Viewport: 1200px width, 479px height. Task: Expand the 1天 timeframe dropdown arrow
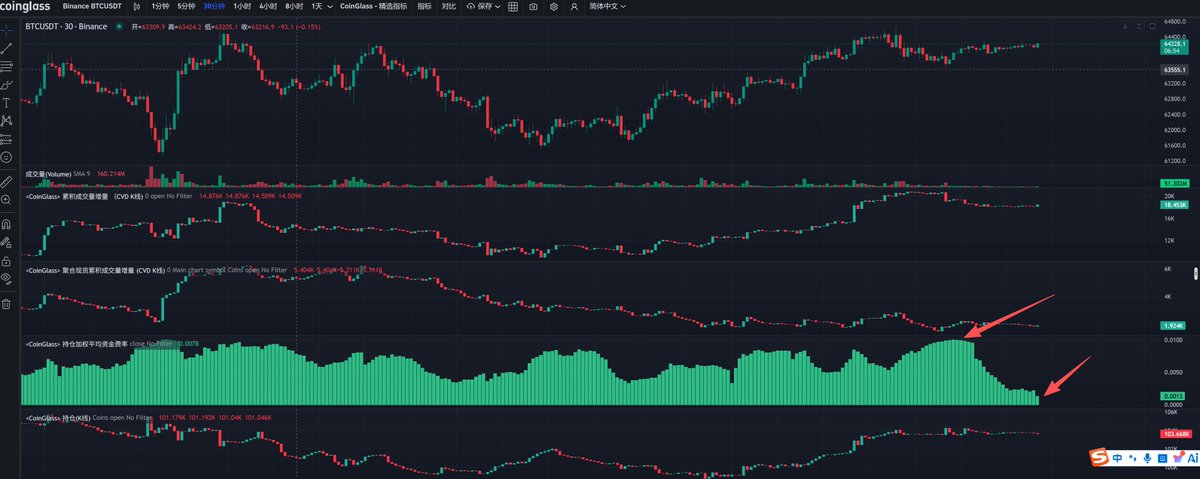tap(328, 6)
